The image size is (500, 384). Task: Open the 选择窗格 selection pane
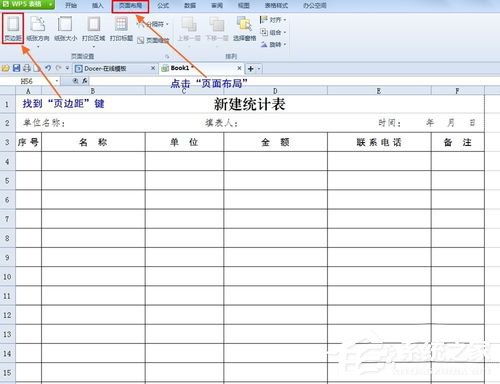tap(244, 29)
